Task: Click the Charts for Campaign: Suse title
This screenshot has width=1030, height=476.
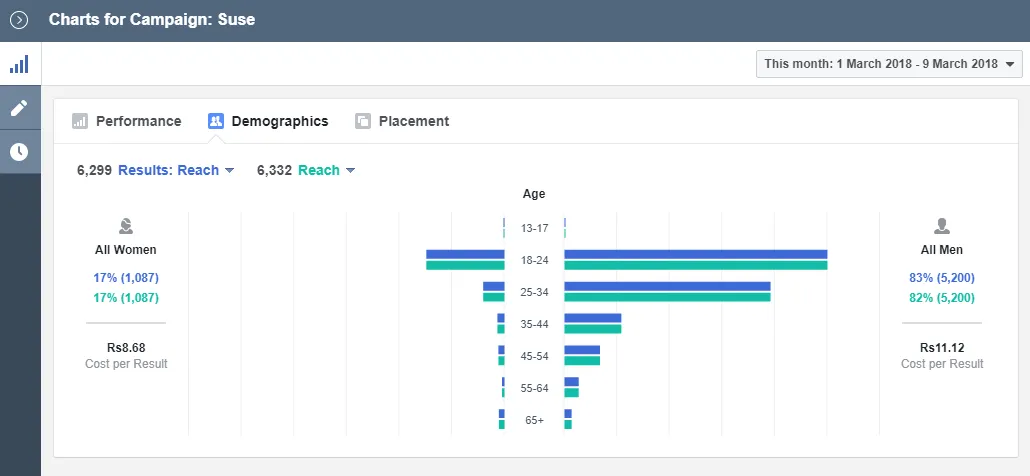Action: click(x=152, y=19)
